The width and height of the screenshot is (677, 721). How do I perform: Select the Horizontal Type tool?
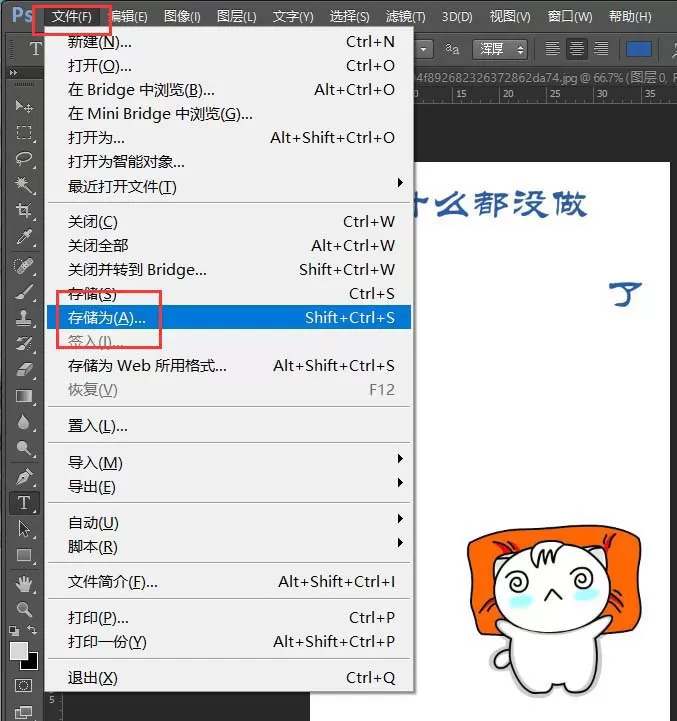(x=23, y=503)
